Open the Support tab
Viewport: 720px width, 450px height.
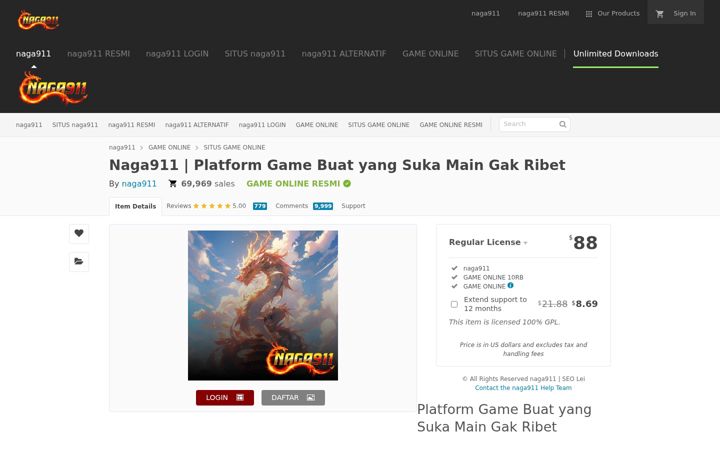(353, 206)
